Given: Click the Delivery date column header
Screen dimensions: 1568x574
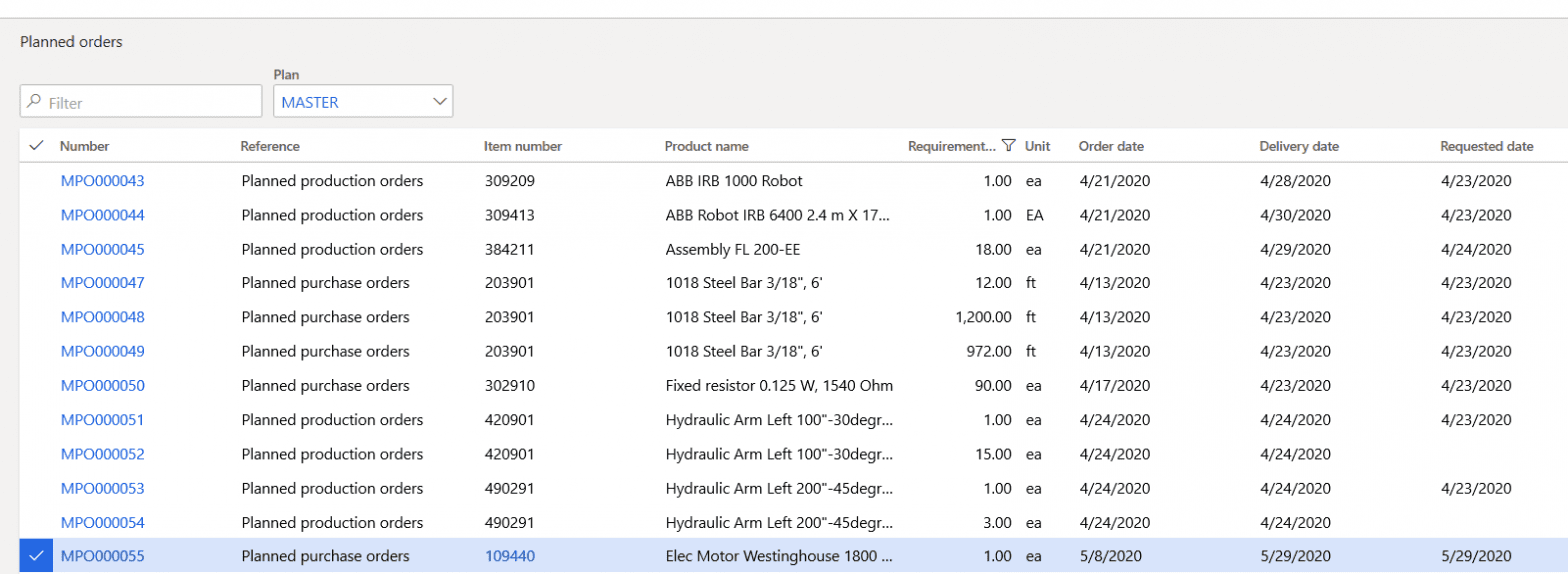Looking at the screenshot, I should point(1299,146).
